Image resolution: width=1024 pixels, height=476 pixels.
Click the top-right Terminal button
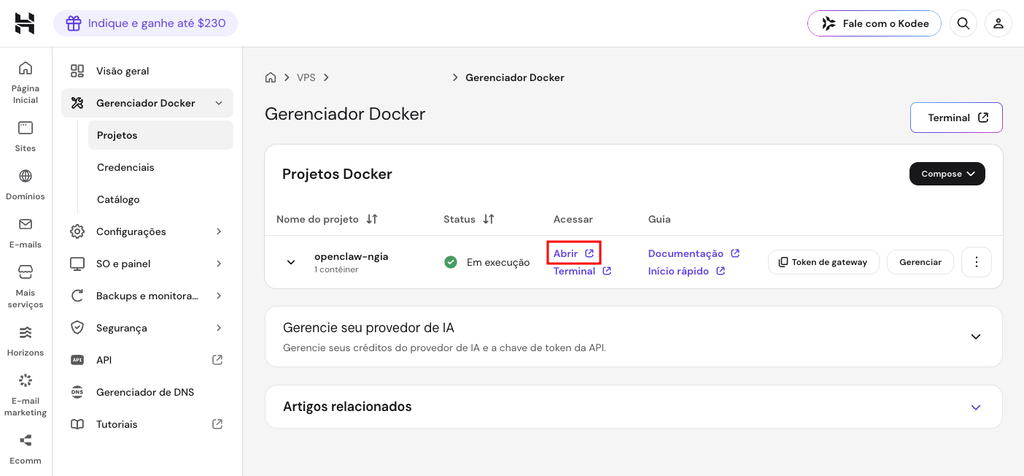956,118
